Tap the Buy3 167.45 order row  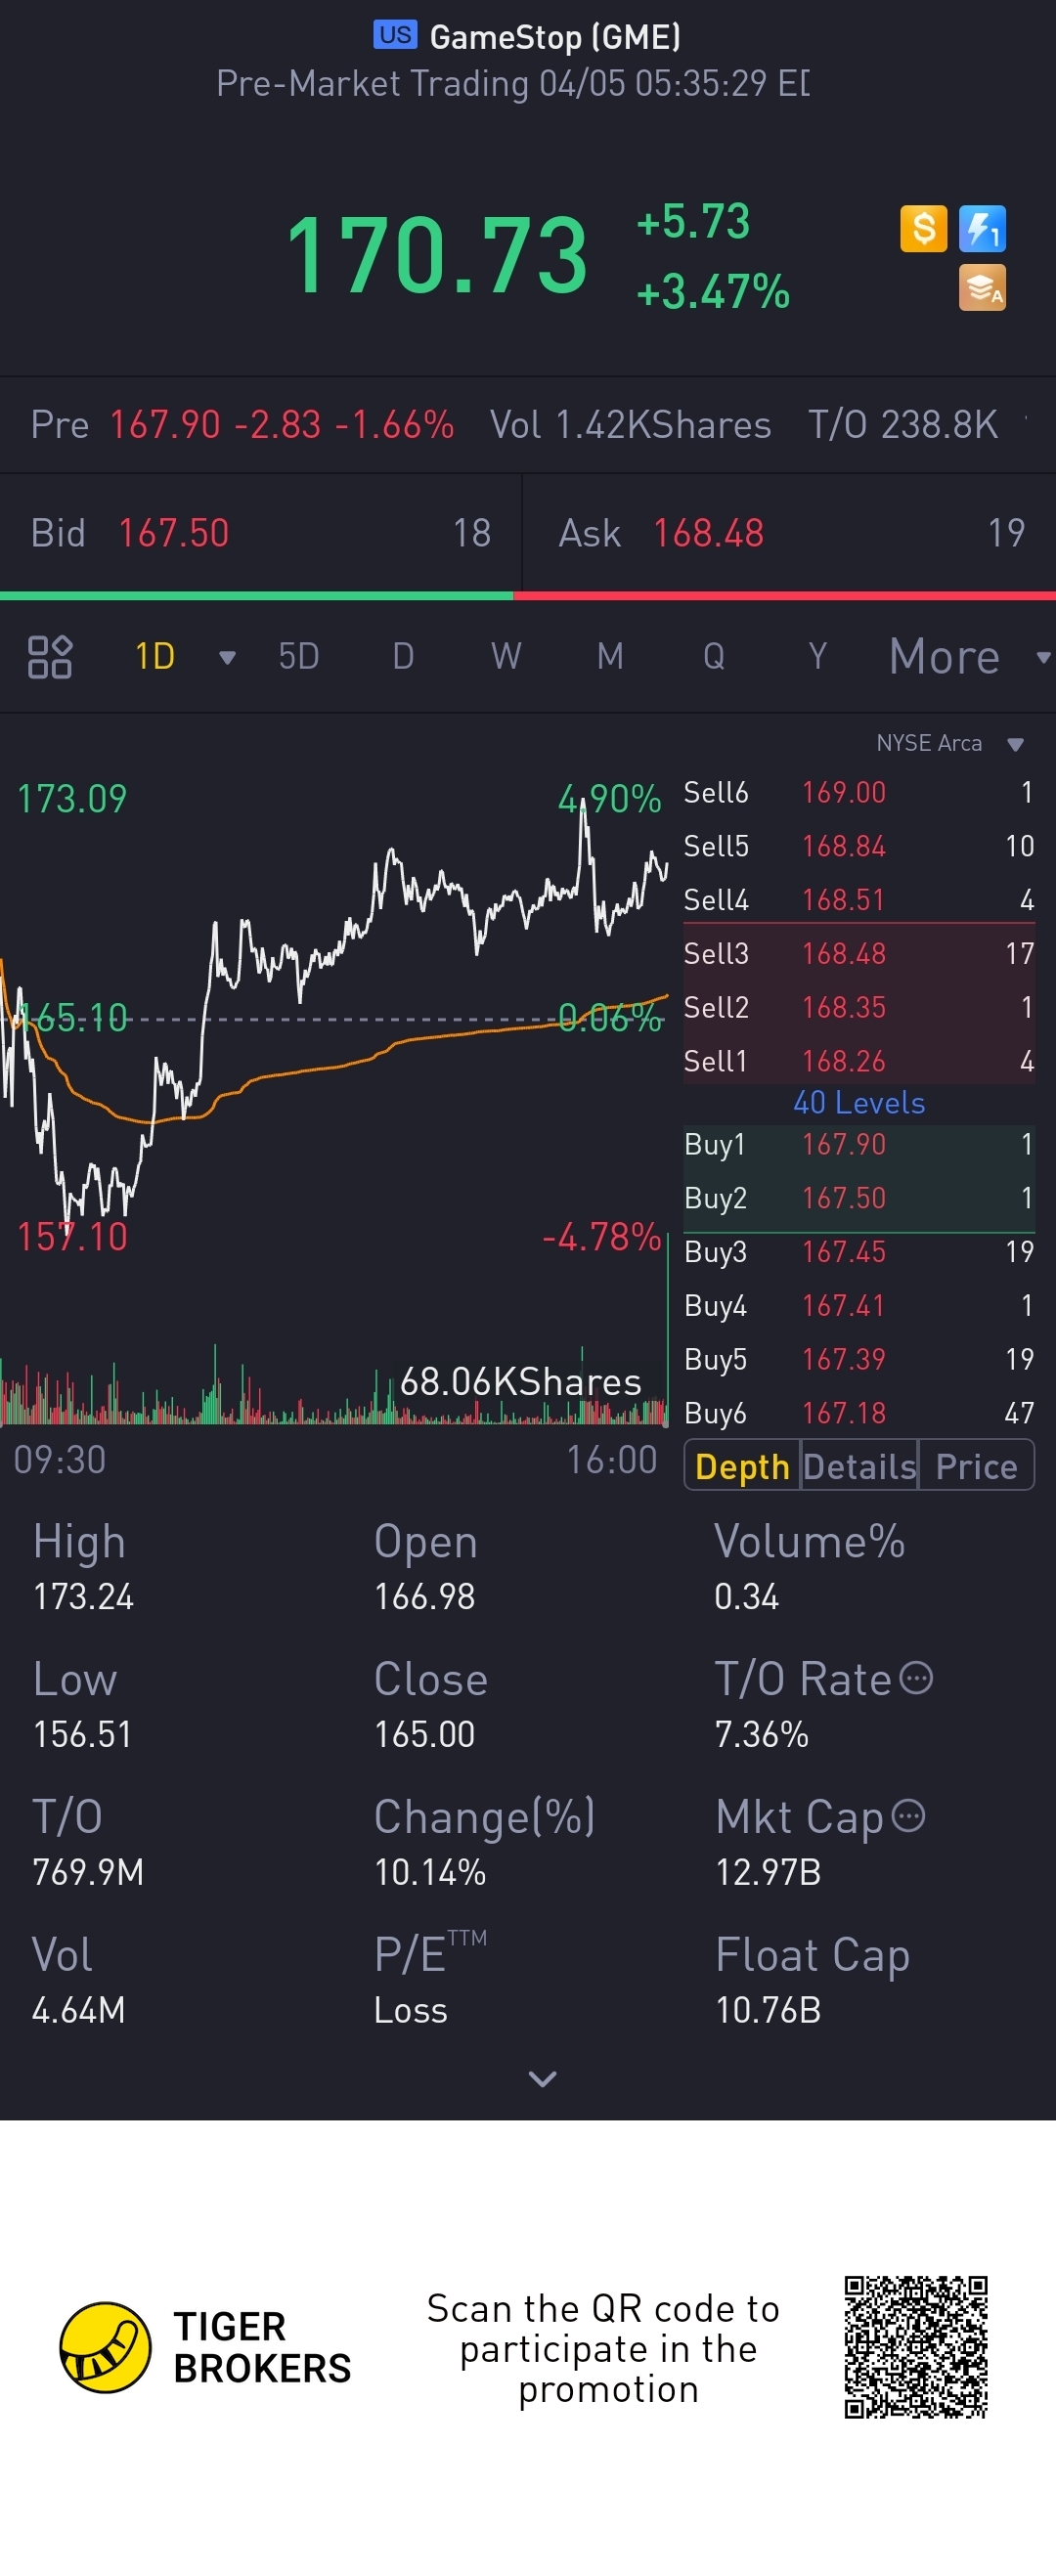tap(859, 1252)
